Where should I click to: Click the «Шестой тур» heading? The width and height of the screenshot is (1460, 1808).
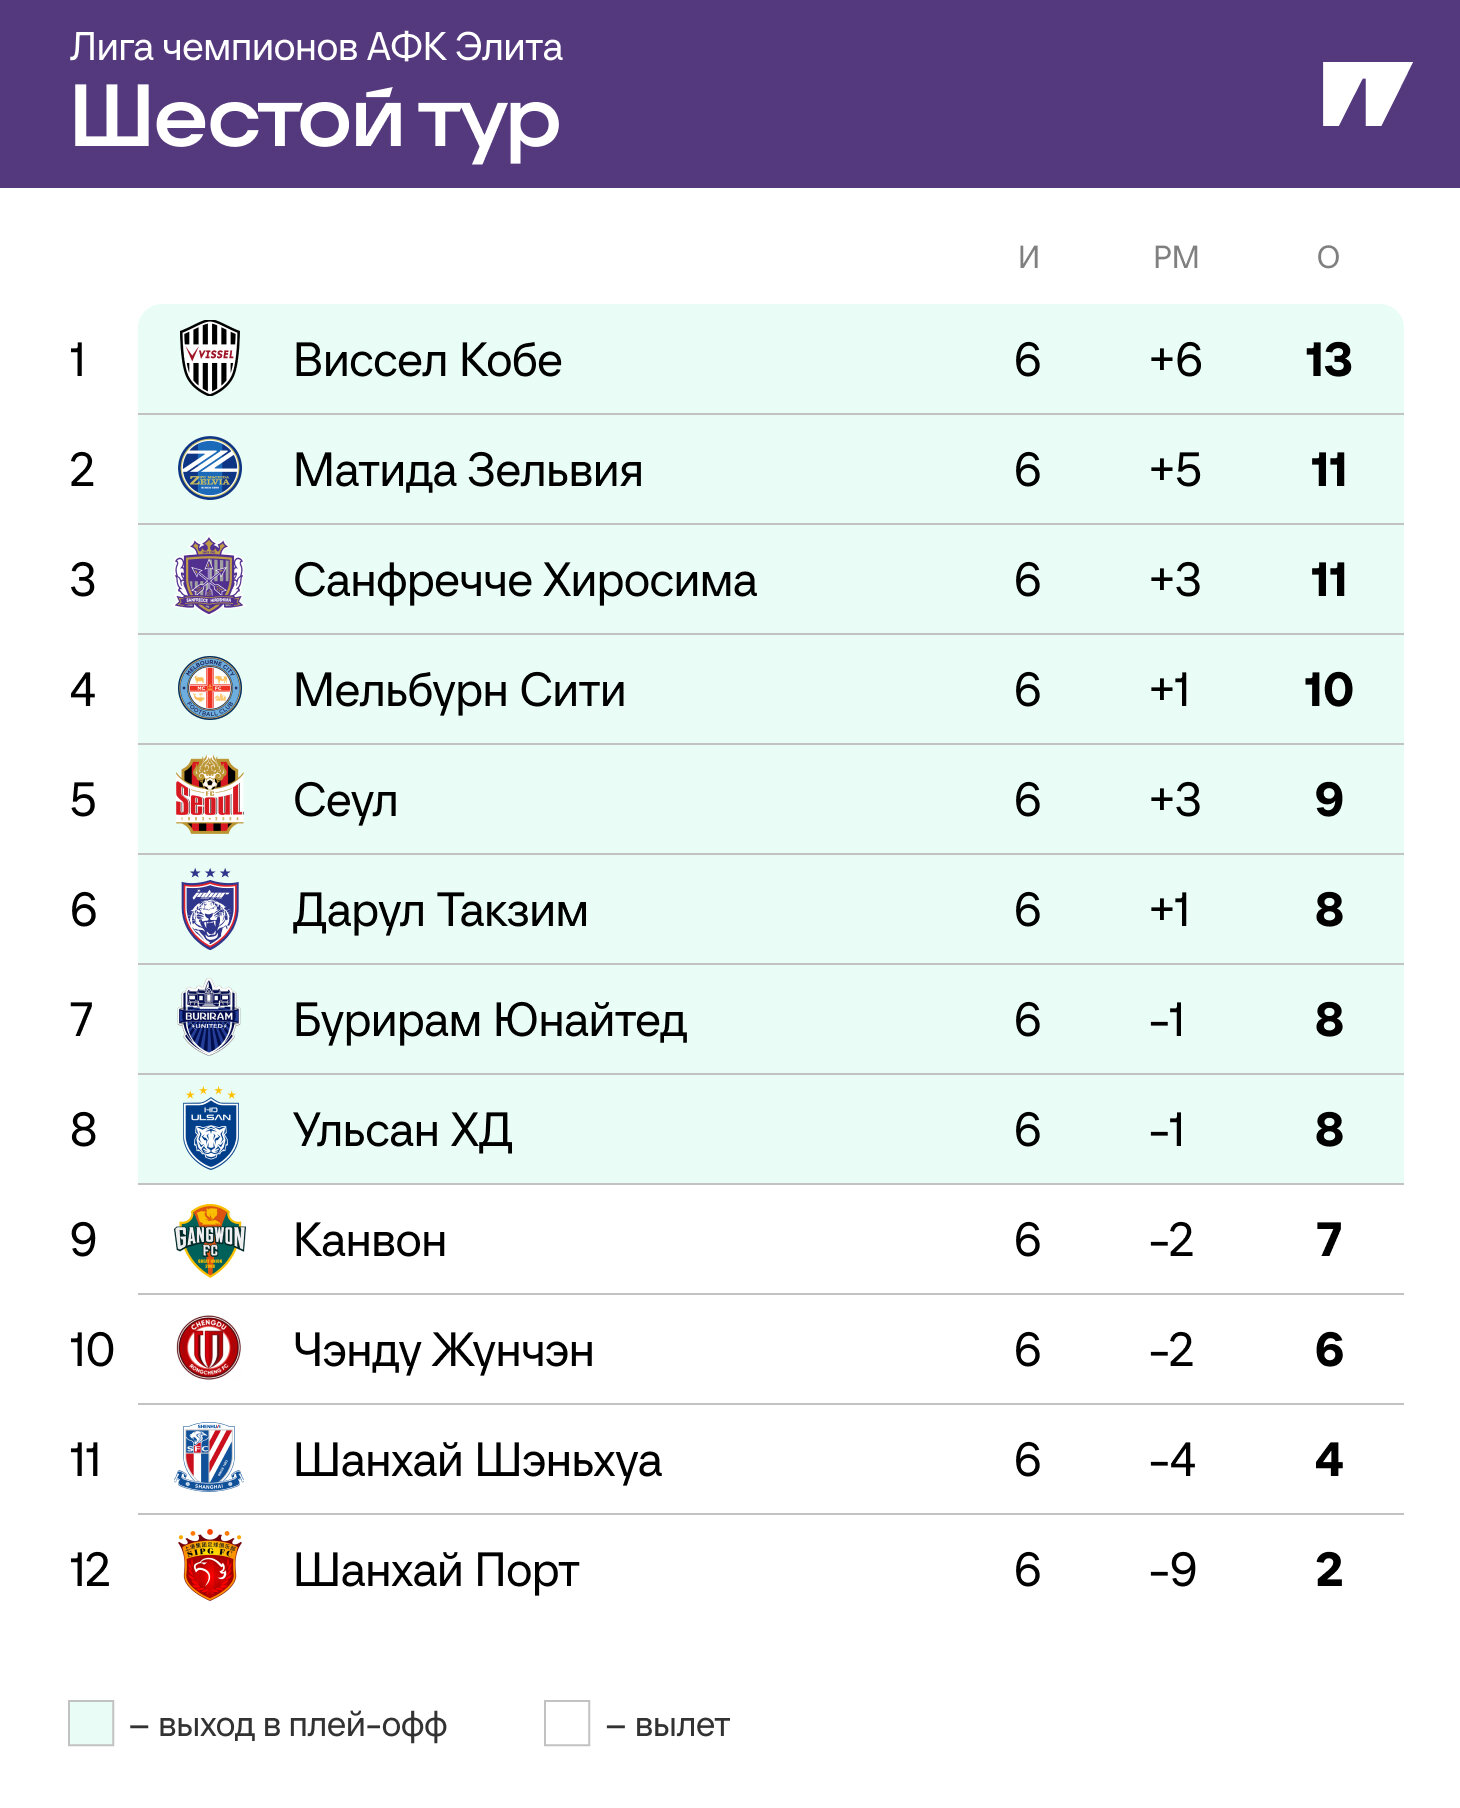coord(315,120)
